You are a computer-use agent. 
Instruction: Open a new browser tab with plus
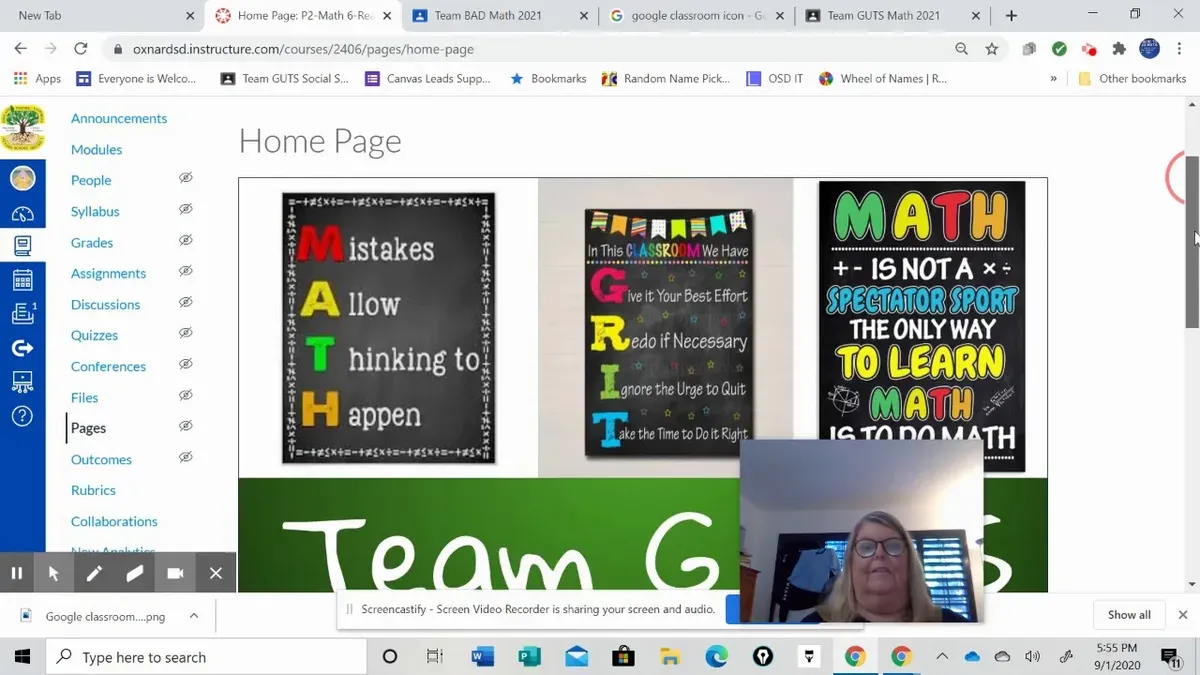pyautogui.click(x=1011, y=15)
